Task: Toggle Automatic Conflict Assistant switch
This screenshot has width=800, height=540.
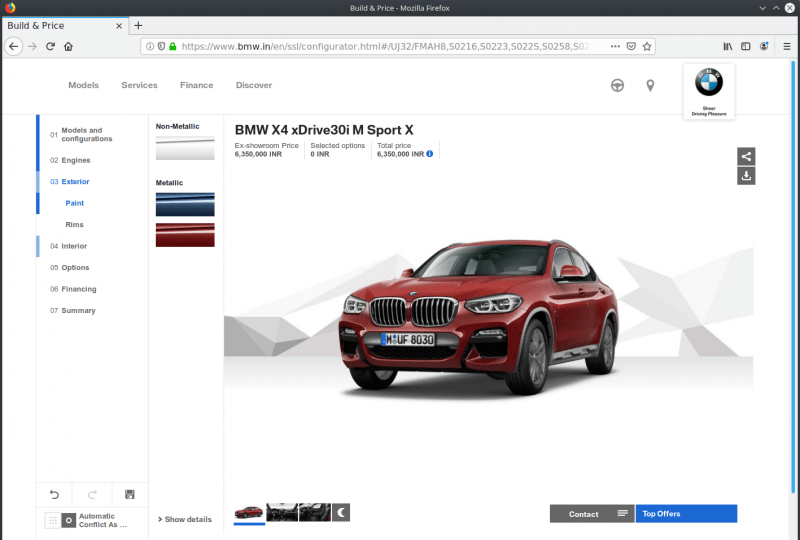Action: (61, 520)
